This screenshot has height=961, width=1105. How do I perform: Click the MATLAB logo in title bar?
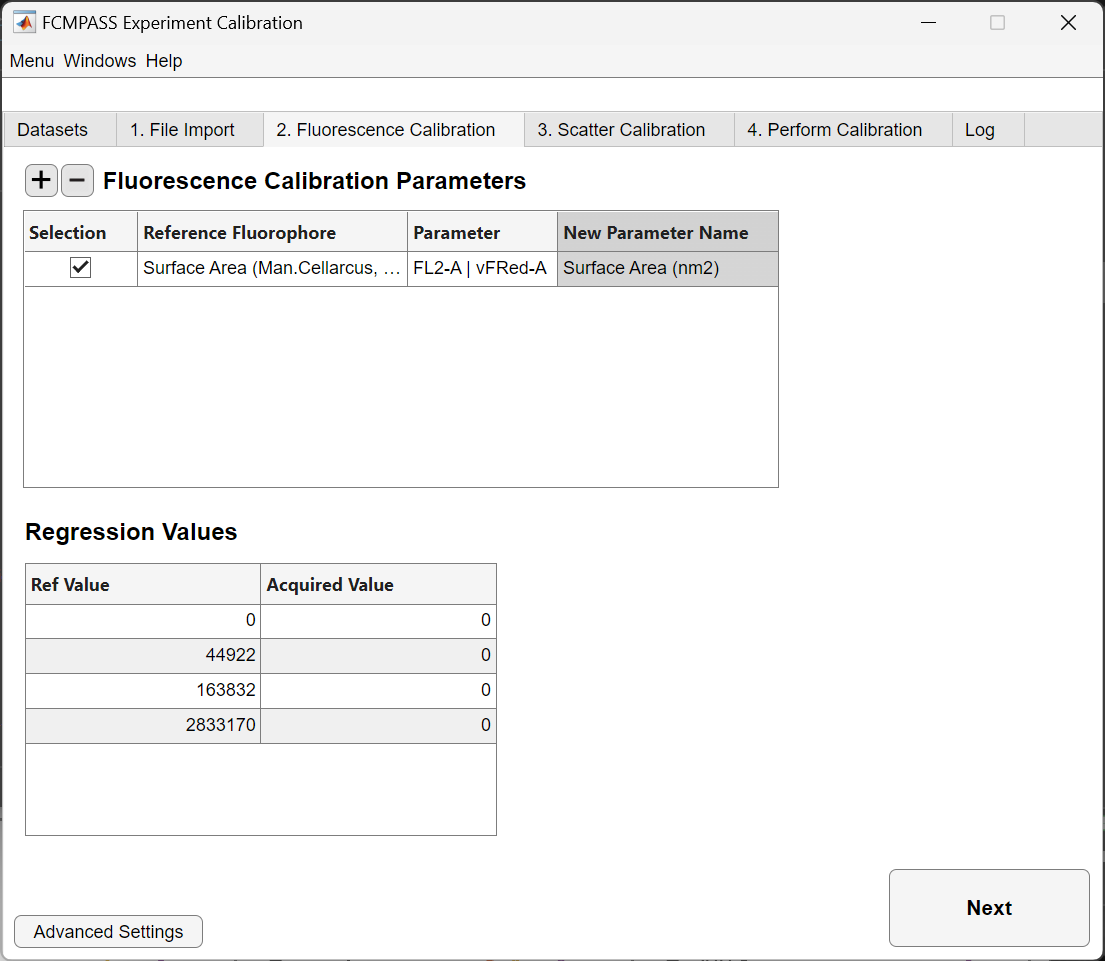coord(25,23)
